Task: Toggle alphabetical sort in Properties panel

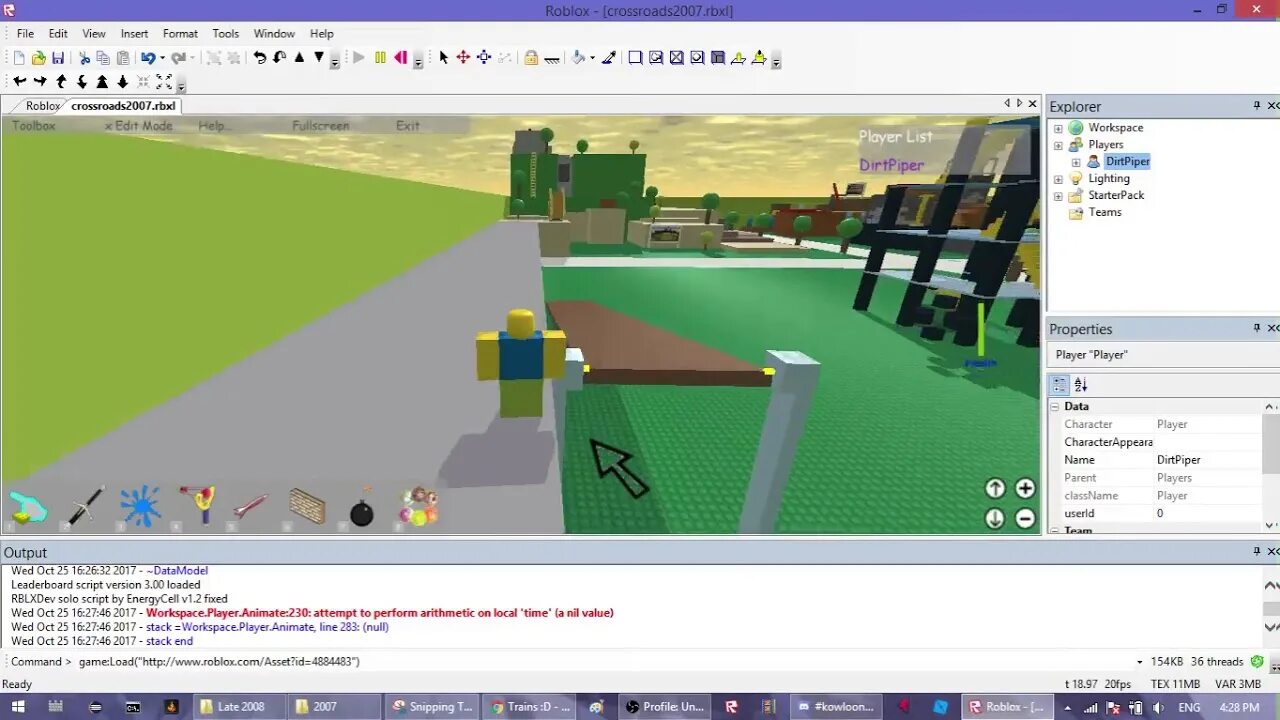Action: 1080,385
